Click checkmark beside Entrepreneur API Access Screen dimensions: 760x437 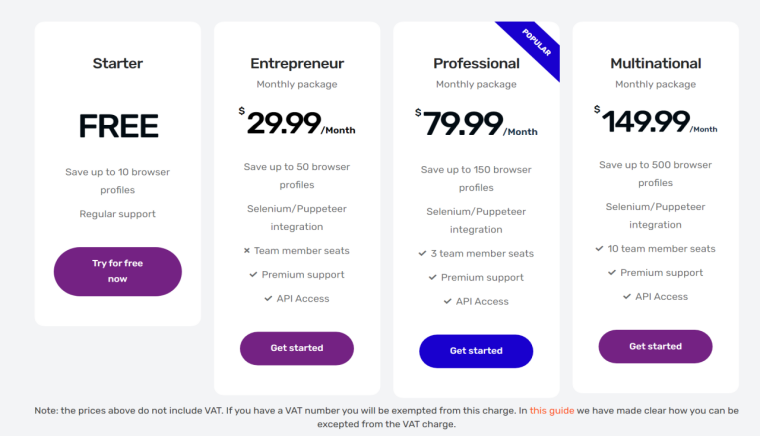tap(268, 298)
